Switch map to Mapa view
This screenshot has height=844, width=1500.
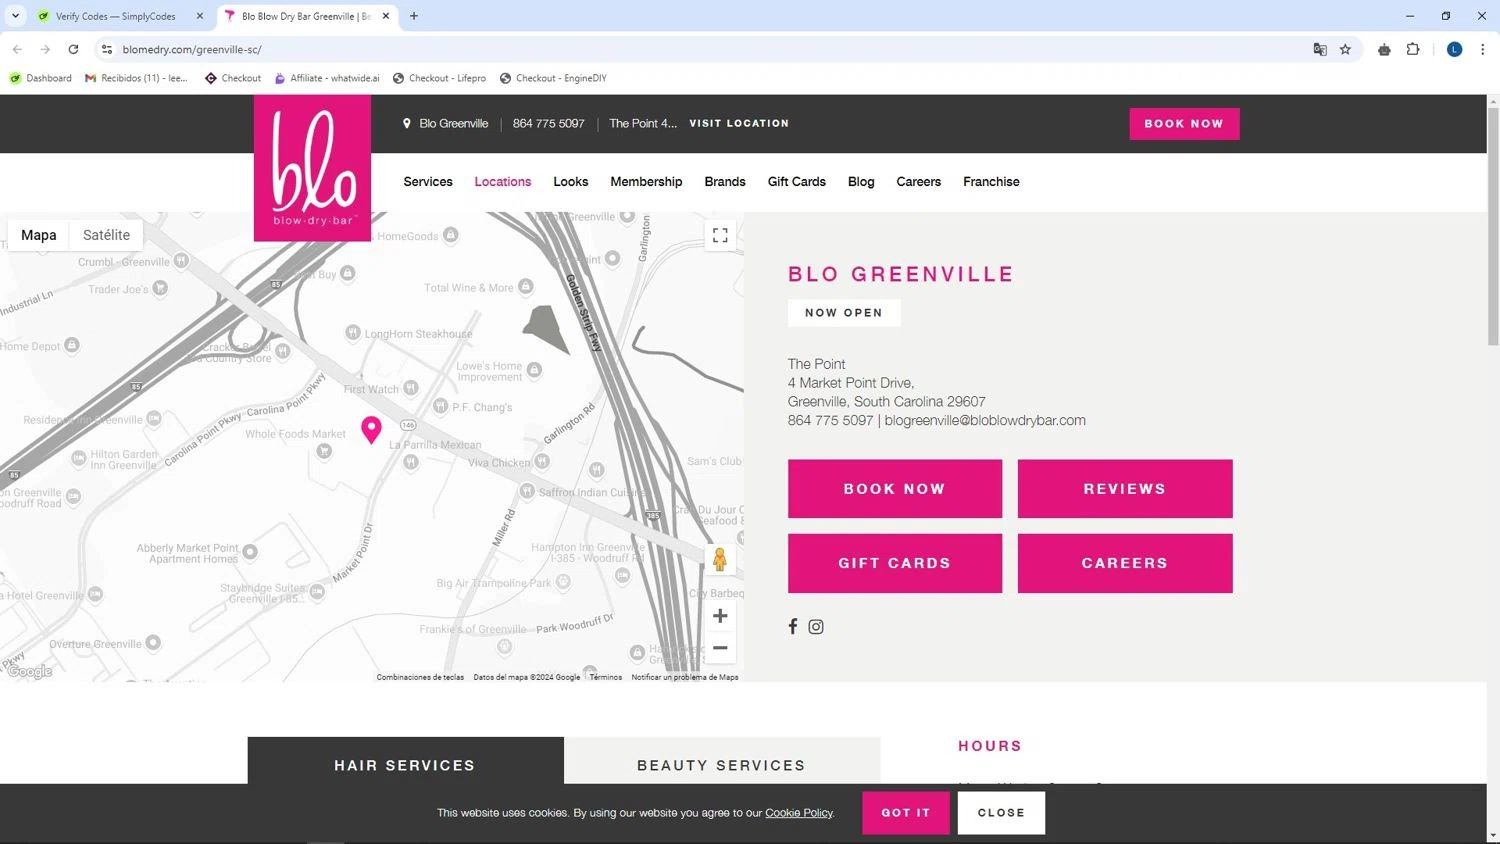[x=38, y=235]
